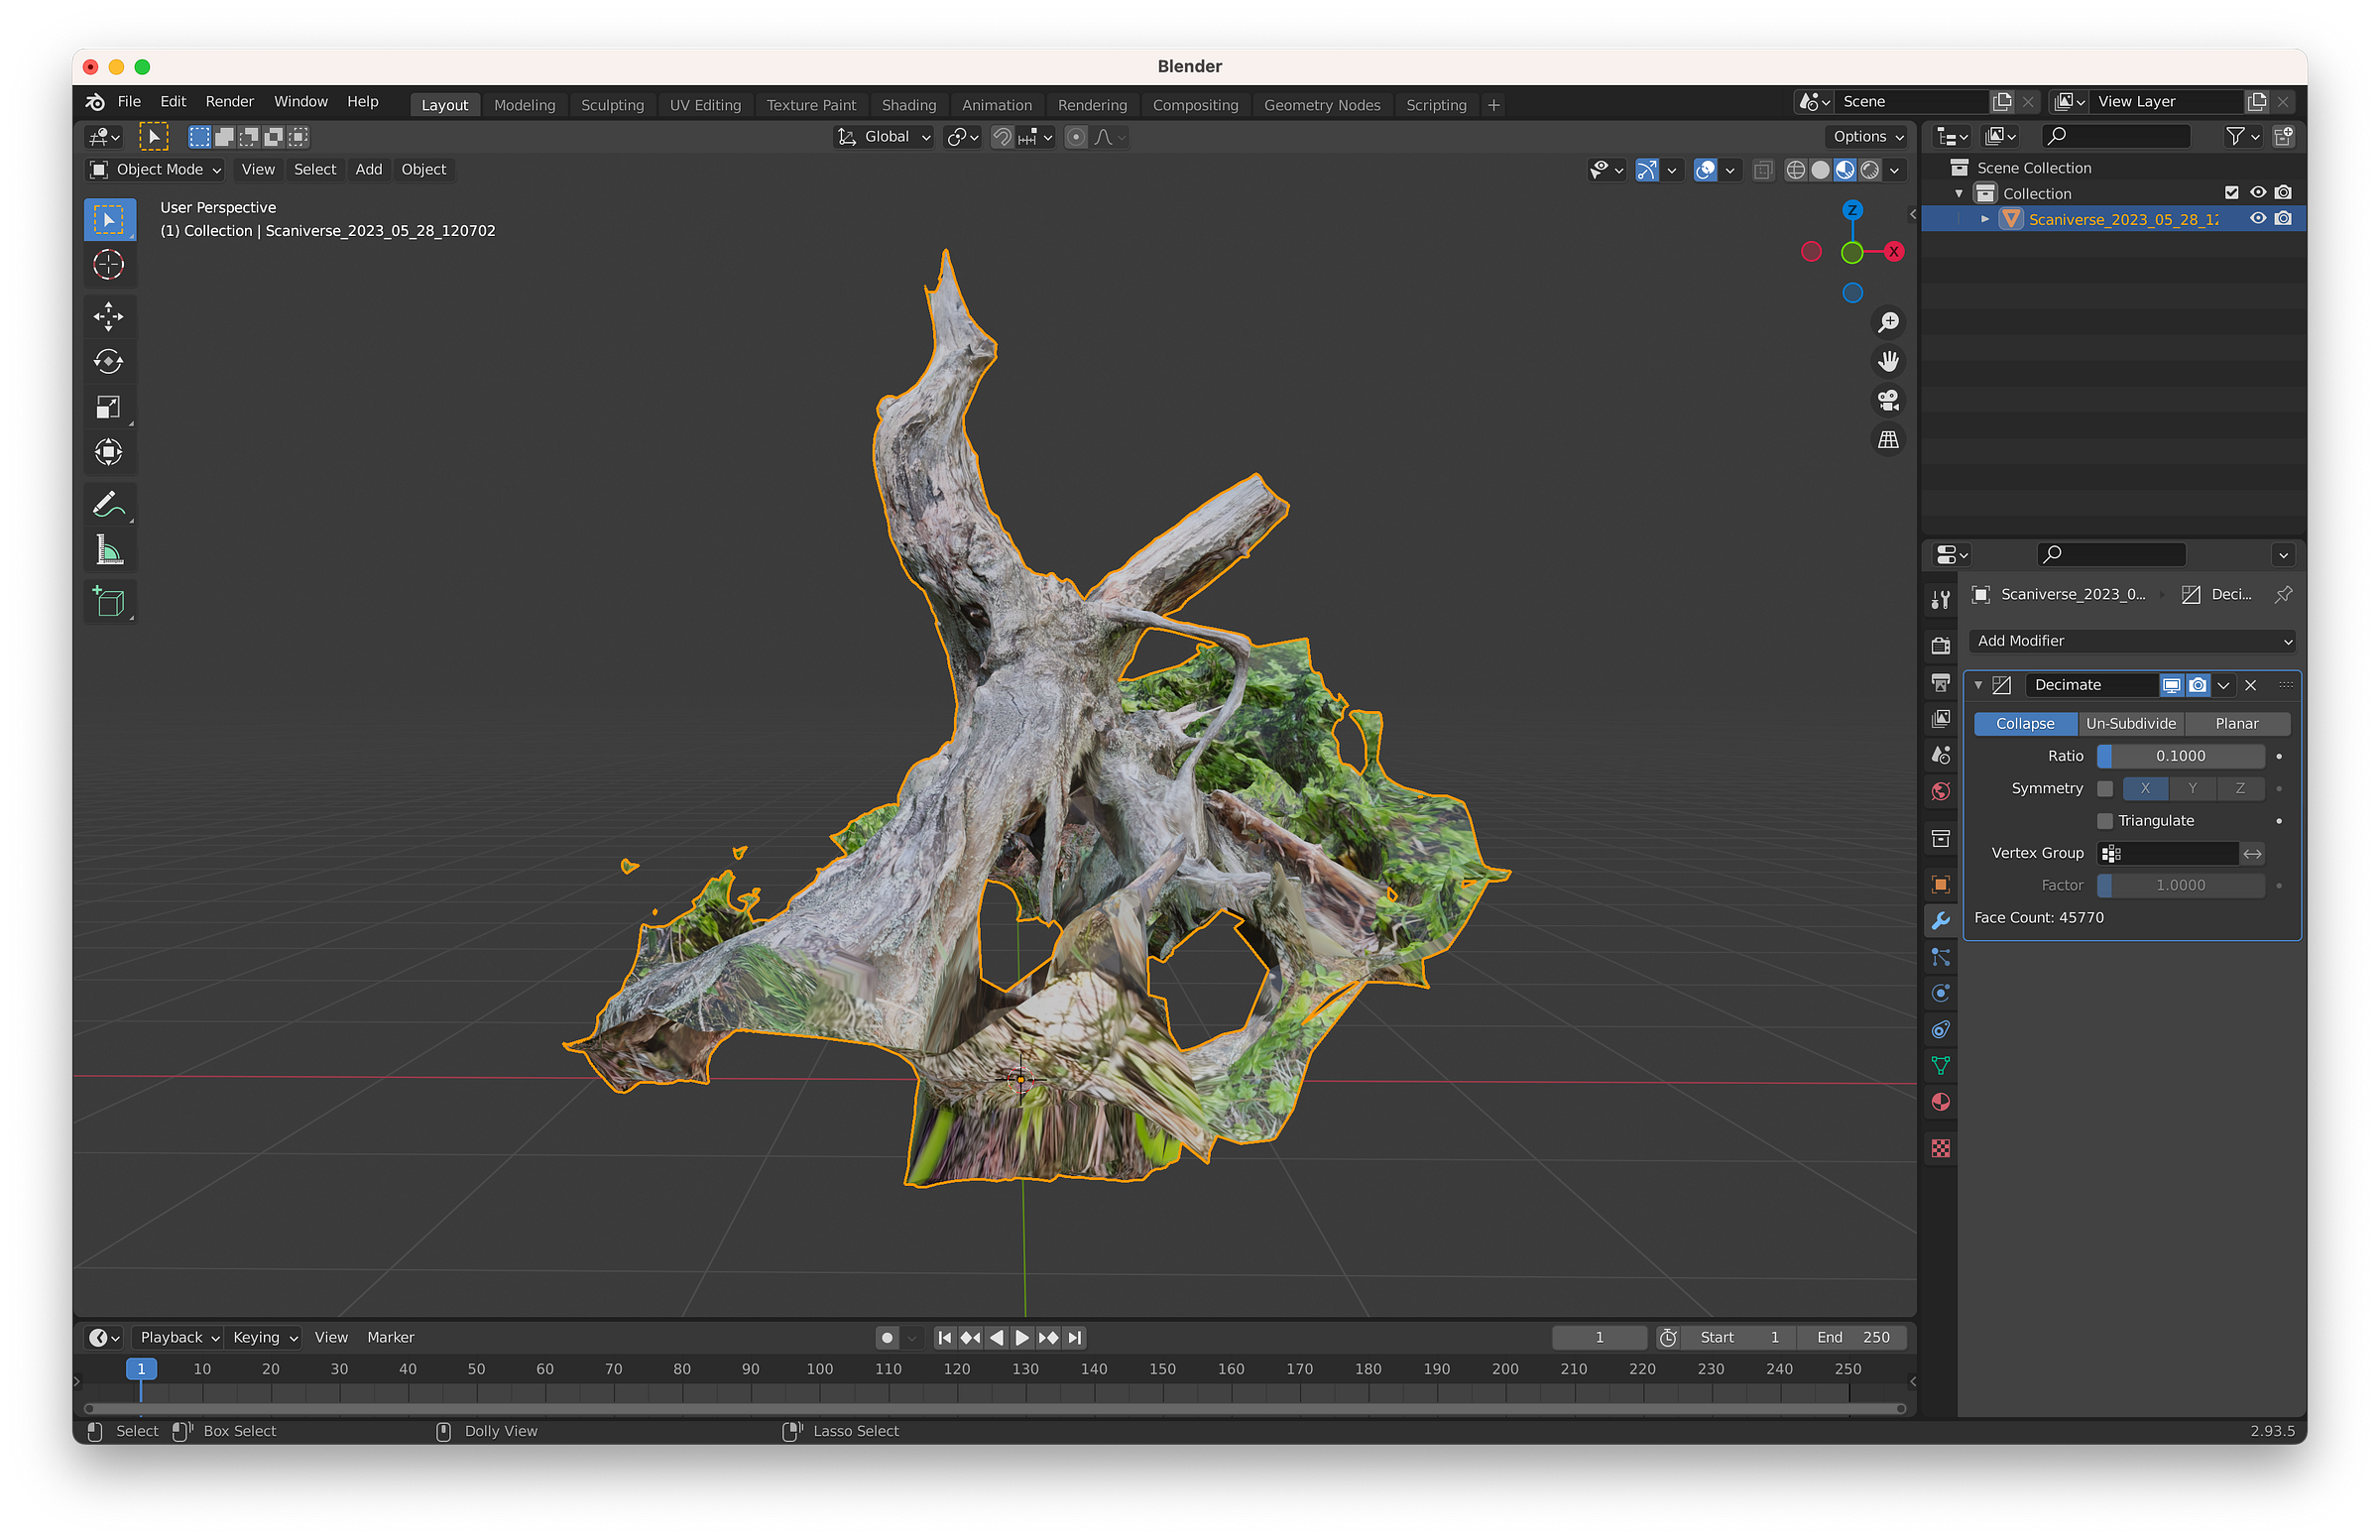Enable the Triangulate checkbox
Viewport: 2380px width, 1540px height.
pos(2104,821)
